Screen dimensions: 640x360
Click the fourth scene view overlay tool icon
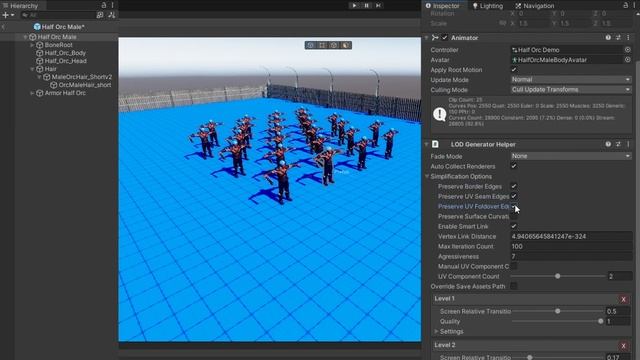(346, 45)
